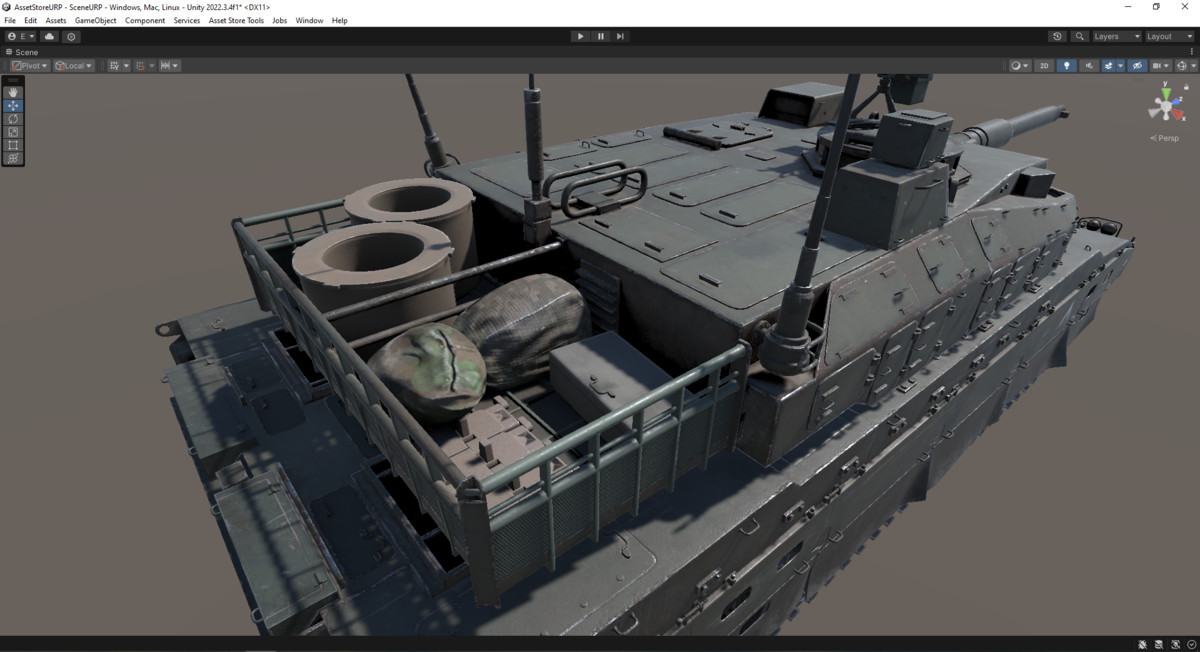Open undo history via the clock icon
This screenshot has width=1200, height=652.
tap(1057, 36)
